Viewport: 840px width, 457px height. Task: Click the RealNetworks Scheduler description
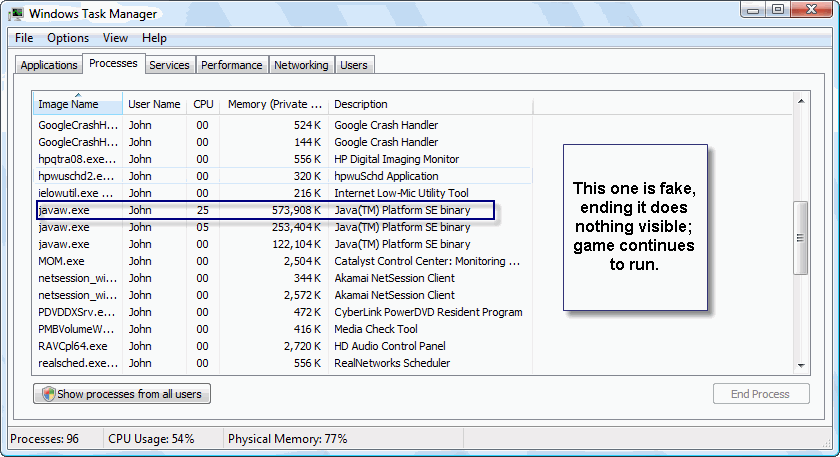pos(392,363)
